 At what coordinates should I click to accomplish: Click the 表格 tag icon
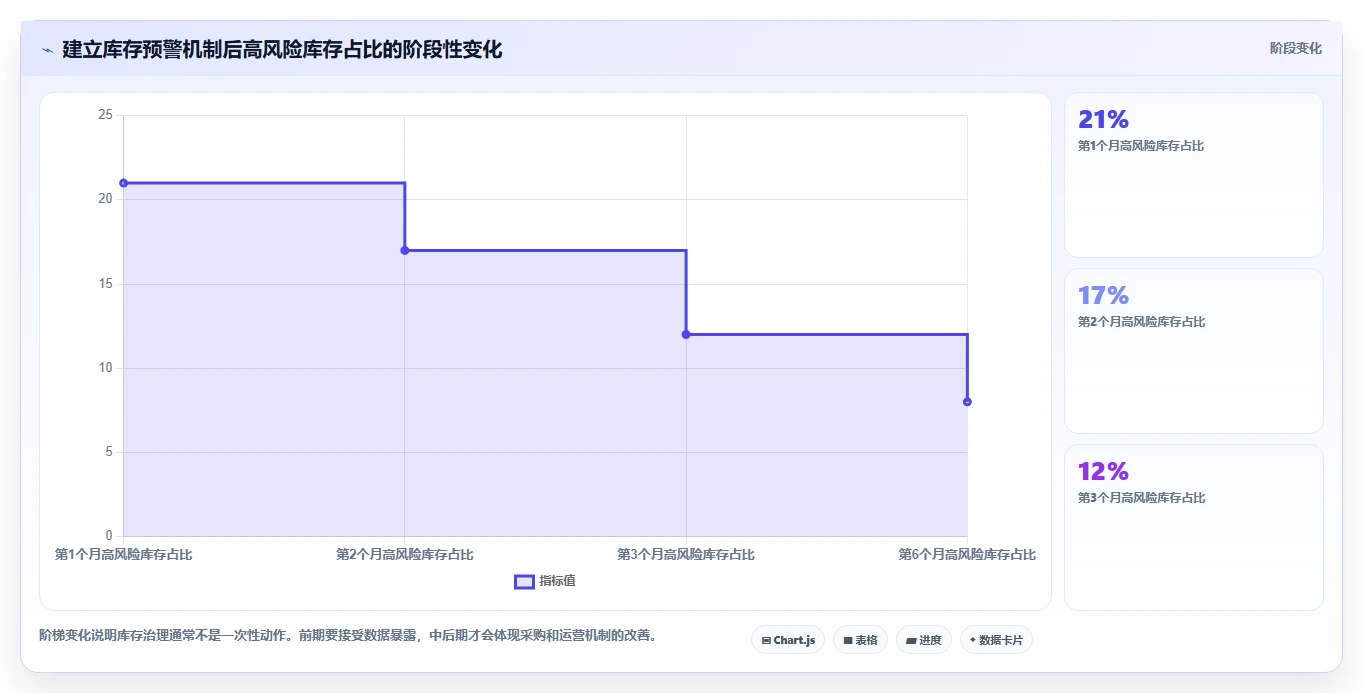[x=848, y=640]
